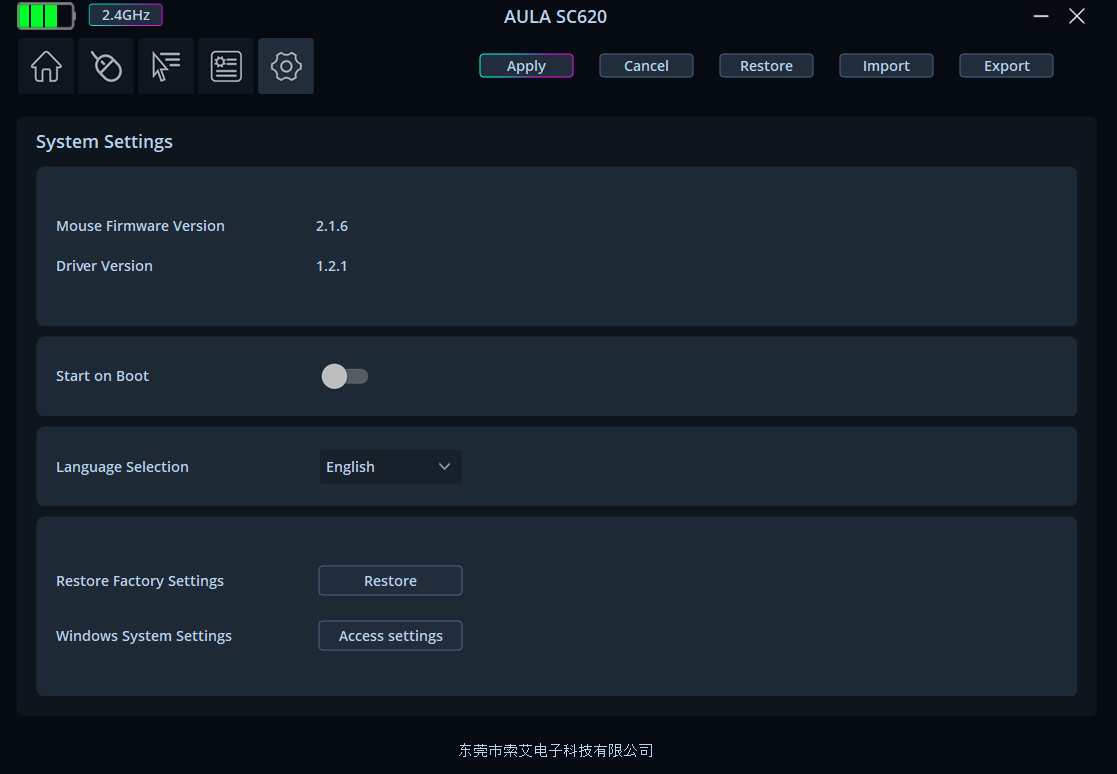
Task: Click the Language Selection label
Action: pyautogui.click(x=123, y=467)
